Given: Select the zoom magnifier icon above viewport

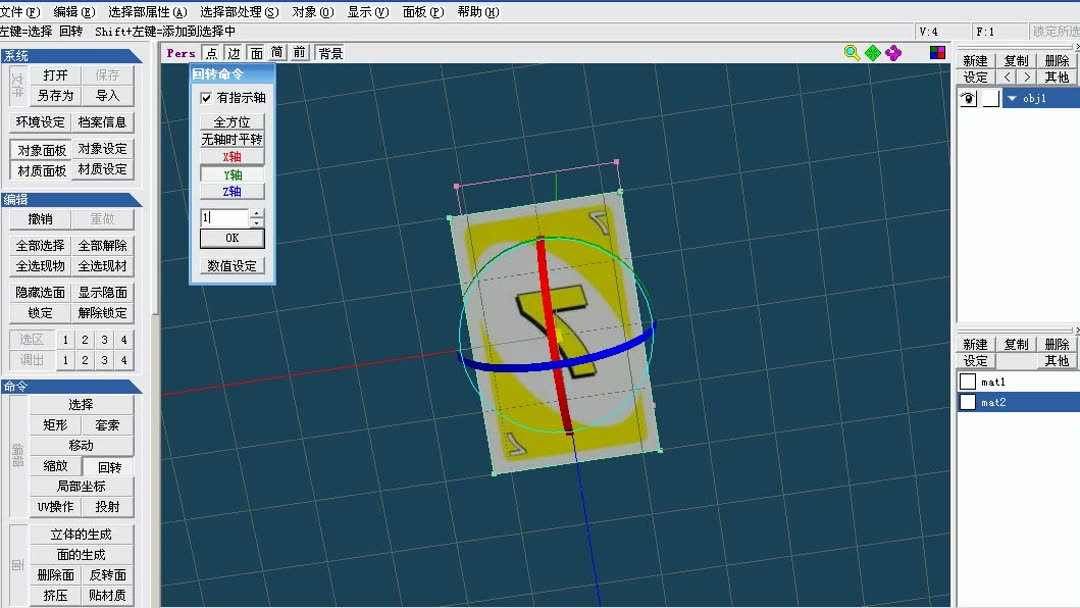Looking at the screenshot, I should (849, 51).
